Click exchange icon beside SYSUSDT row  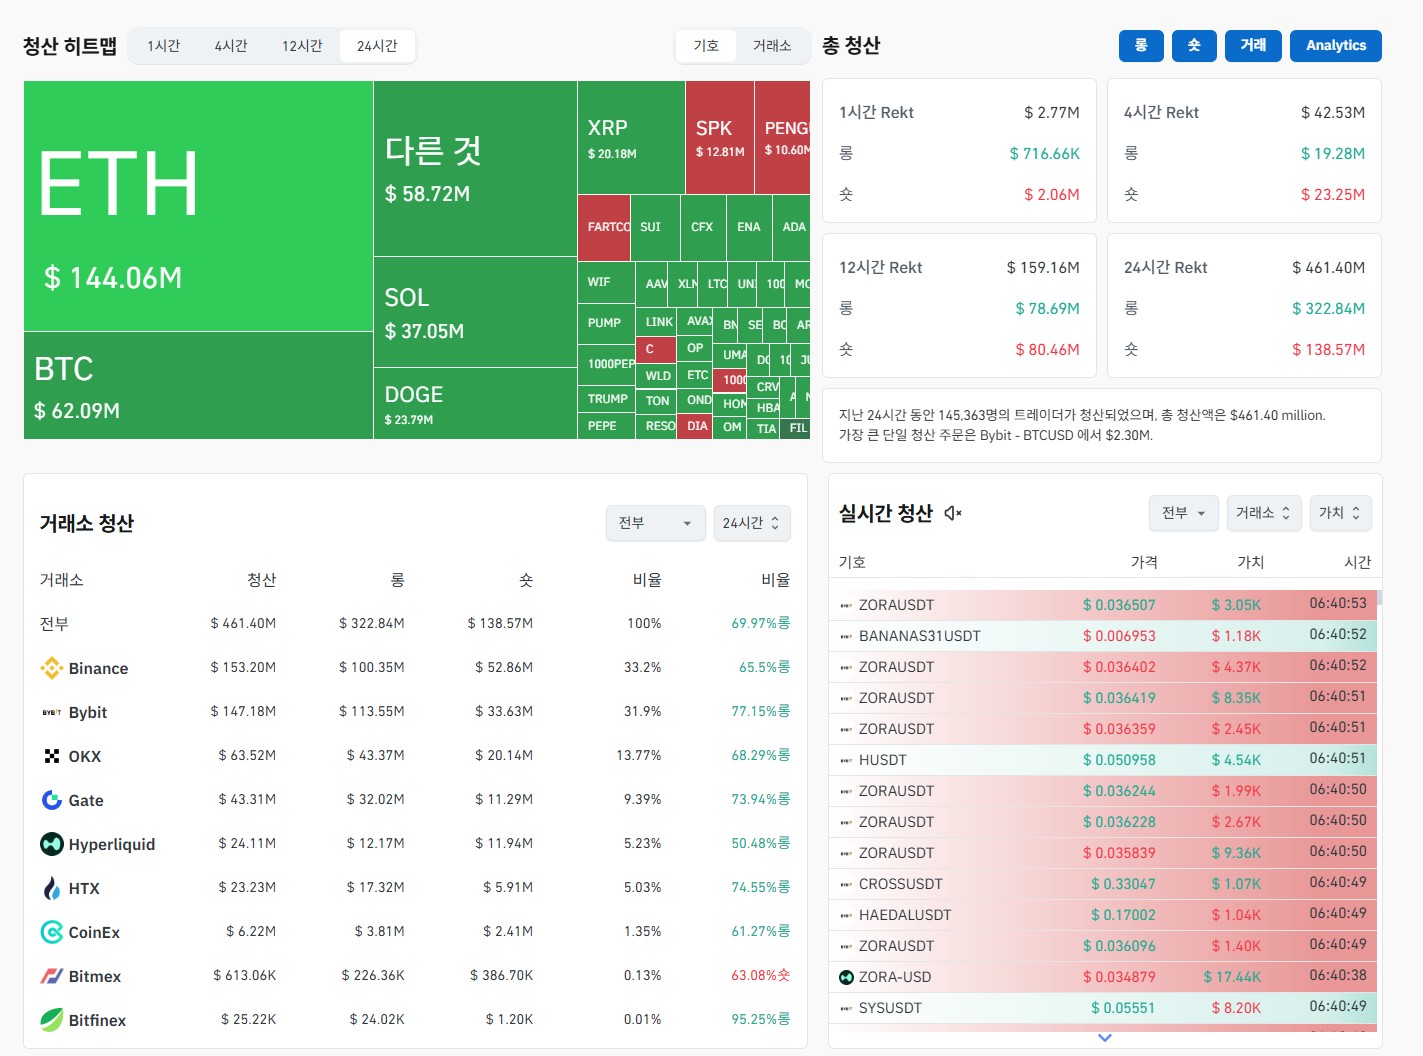click(x=846, y=1008)
